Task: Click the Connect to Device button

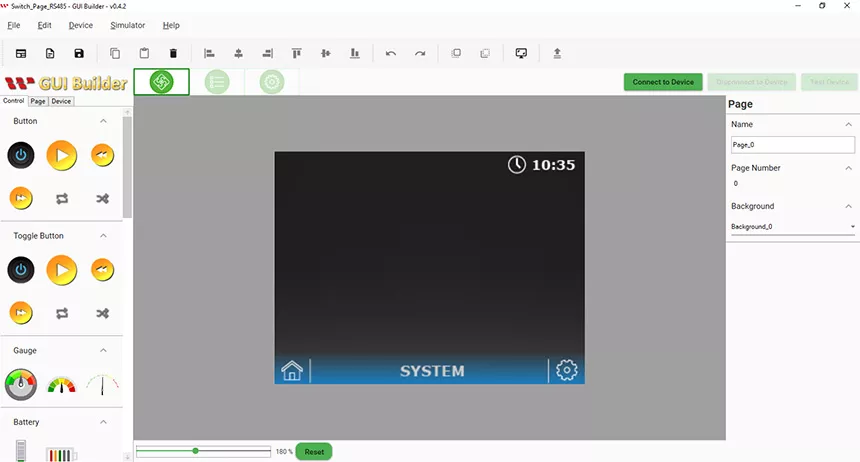Action: point(663,82)
